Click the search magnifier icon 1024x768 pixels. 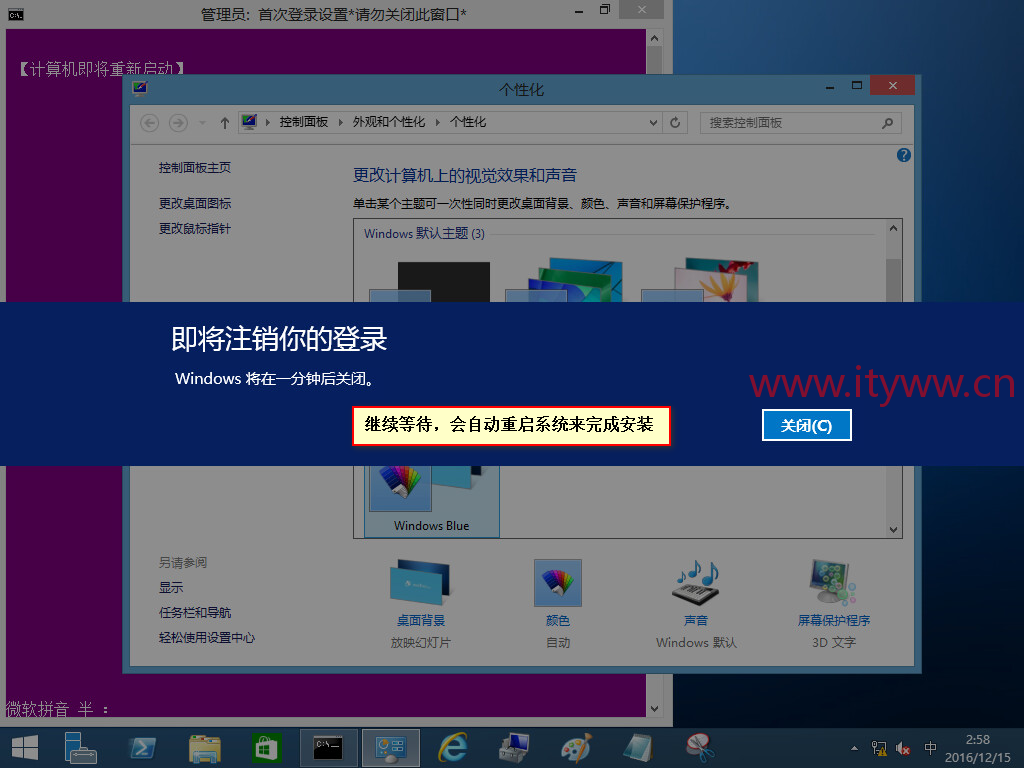pos(887,123)
